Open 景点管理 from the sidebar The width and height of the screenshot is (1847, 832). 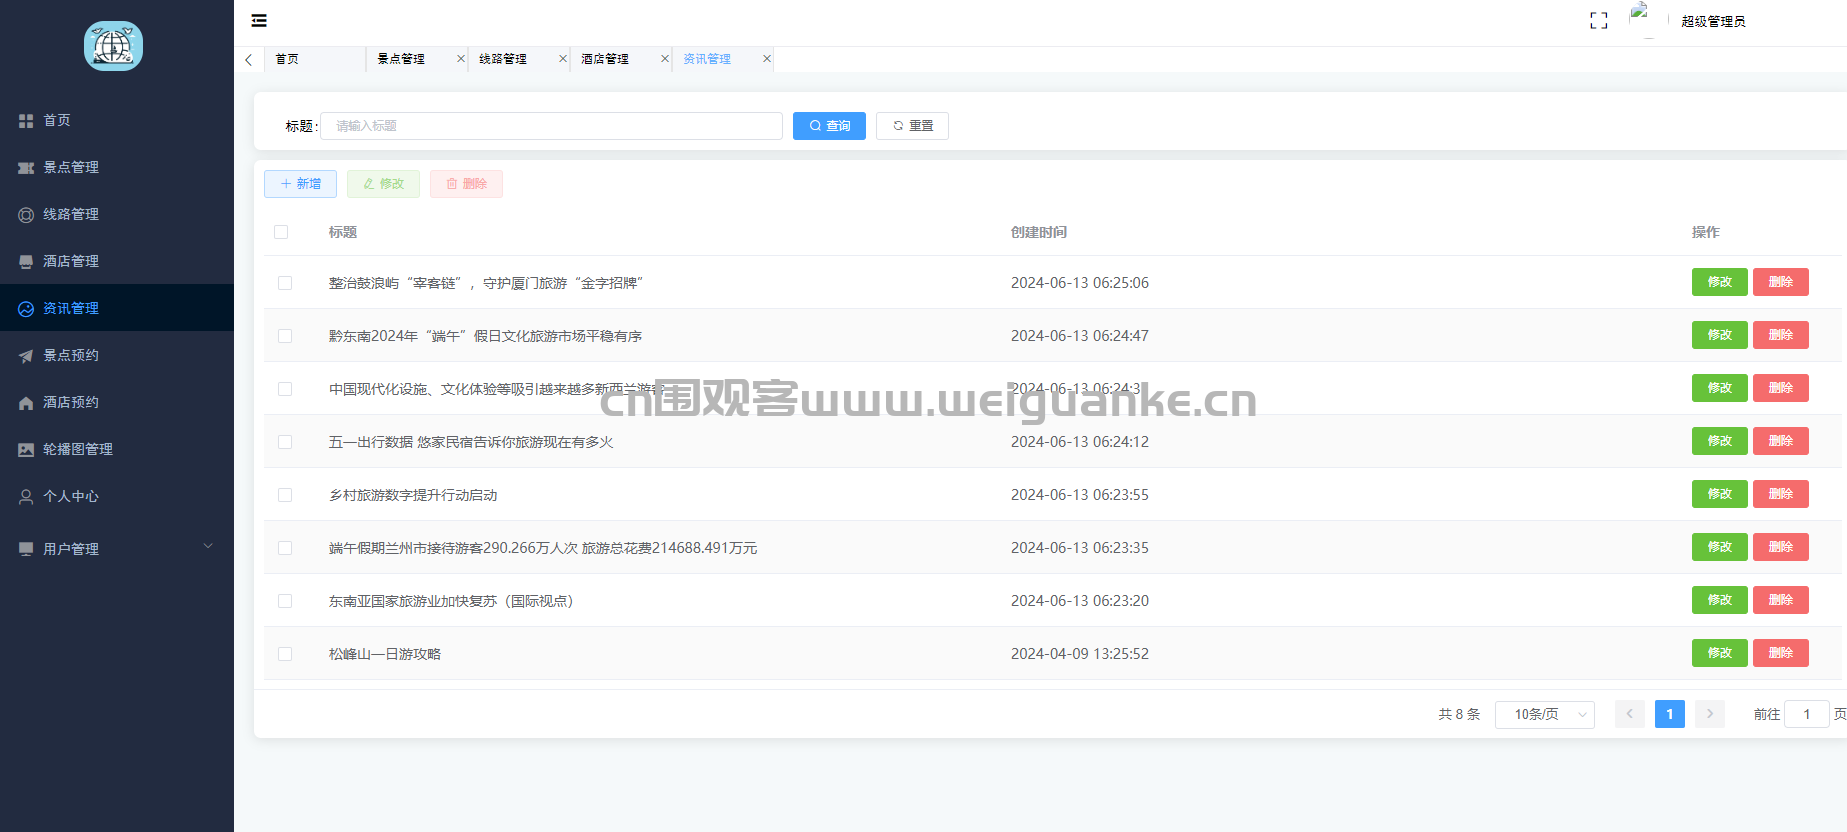point(70,167)
